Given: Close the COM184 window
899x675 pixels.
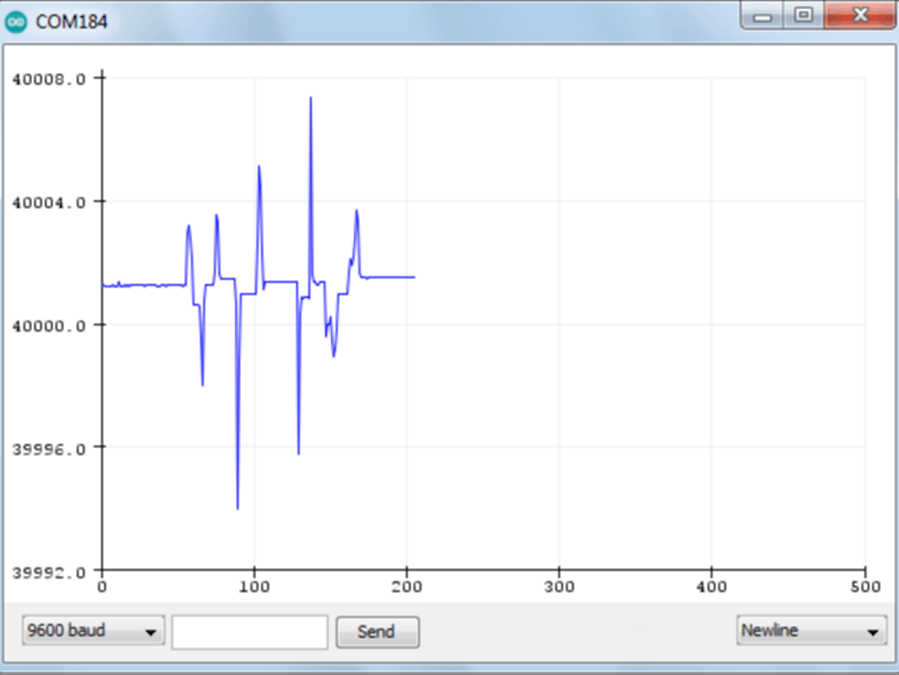Looking at the screenshot, I should 860,15.
